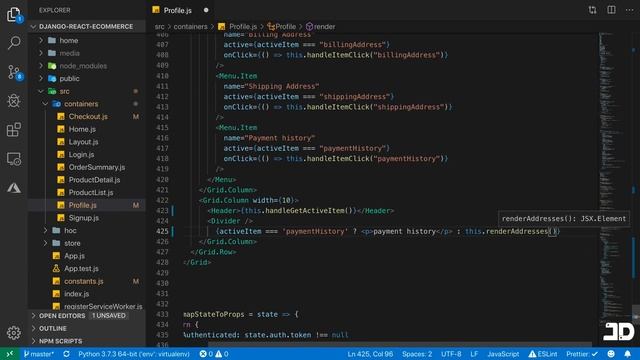Open the errors and warnings problems indicator
The width and height of the screenshot is (640, 360).
coord(213,354)
